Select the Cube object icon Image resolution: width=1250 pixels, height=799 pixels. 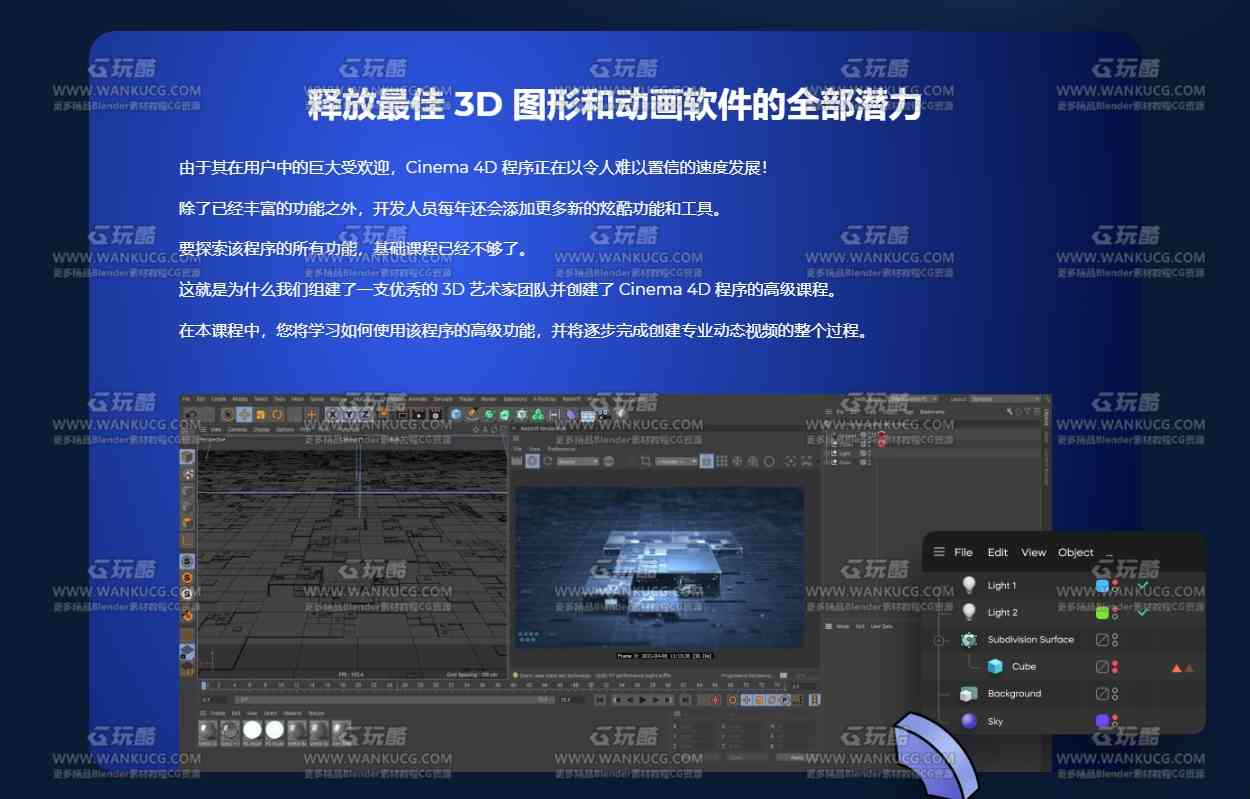click(x=995, y=666)
